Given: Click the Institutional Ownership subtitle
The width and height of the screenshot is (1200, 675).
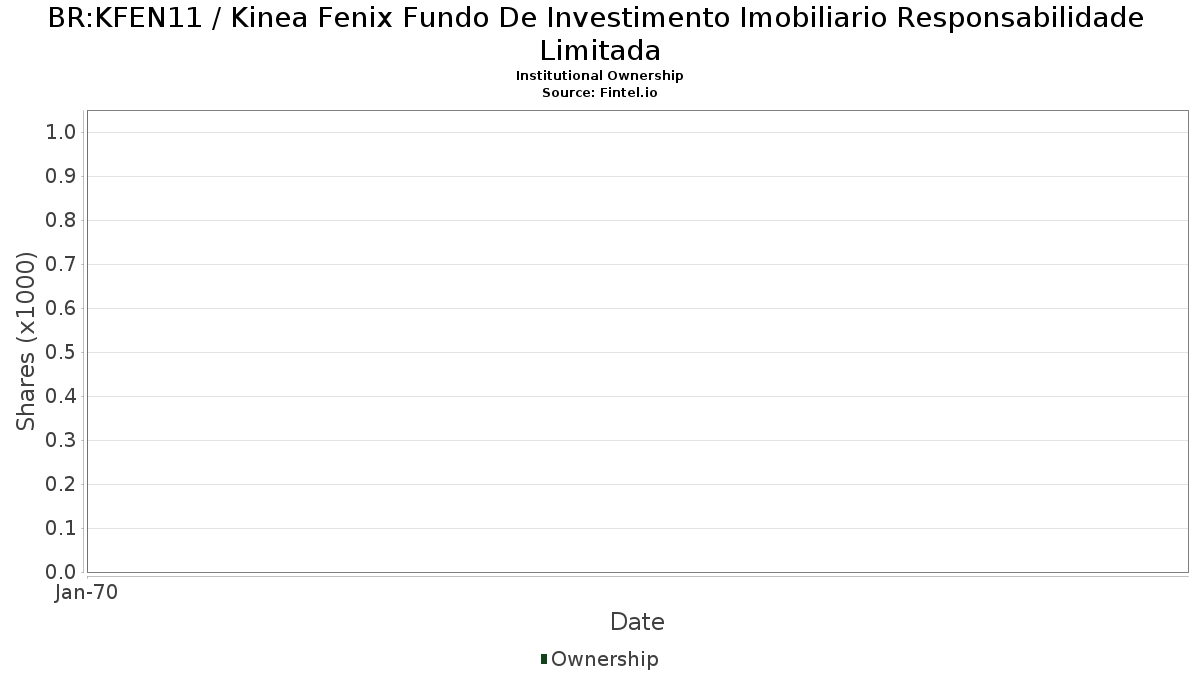Looking at the screenshot, I should click(x=600, y=76).
